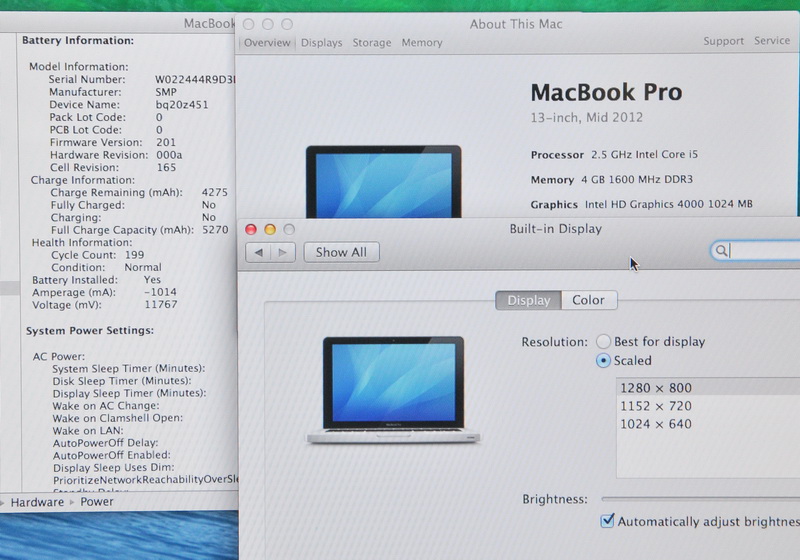Choose the 1280 × 800 resolution
Screen dimensions: 800x560
[x=708, y=388]
